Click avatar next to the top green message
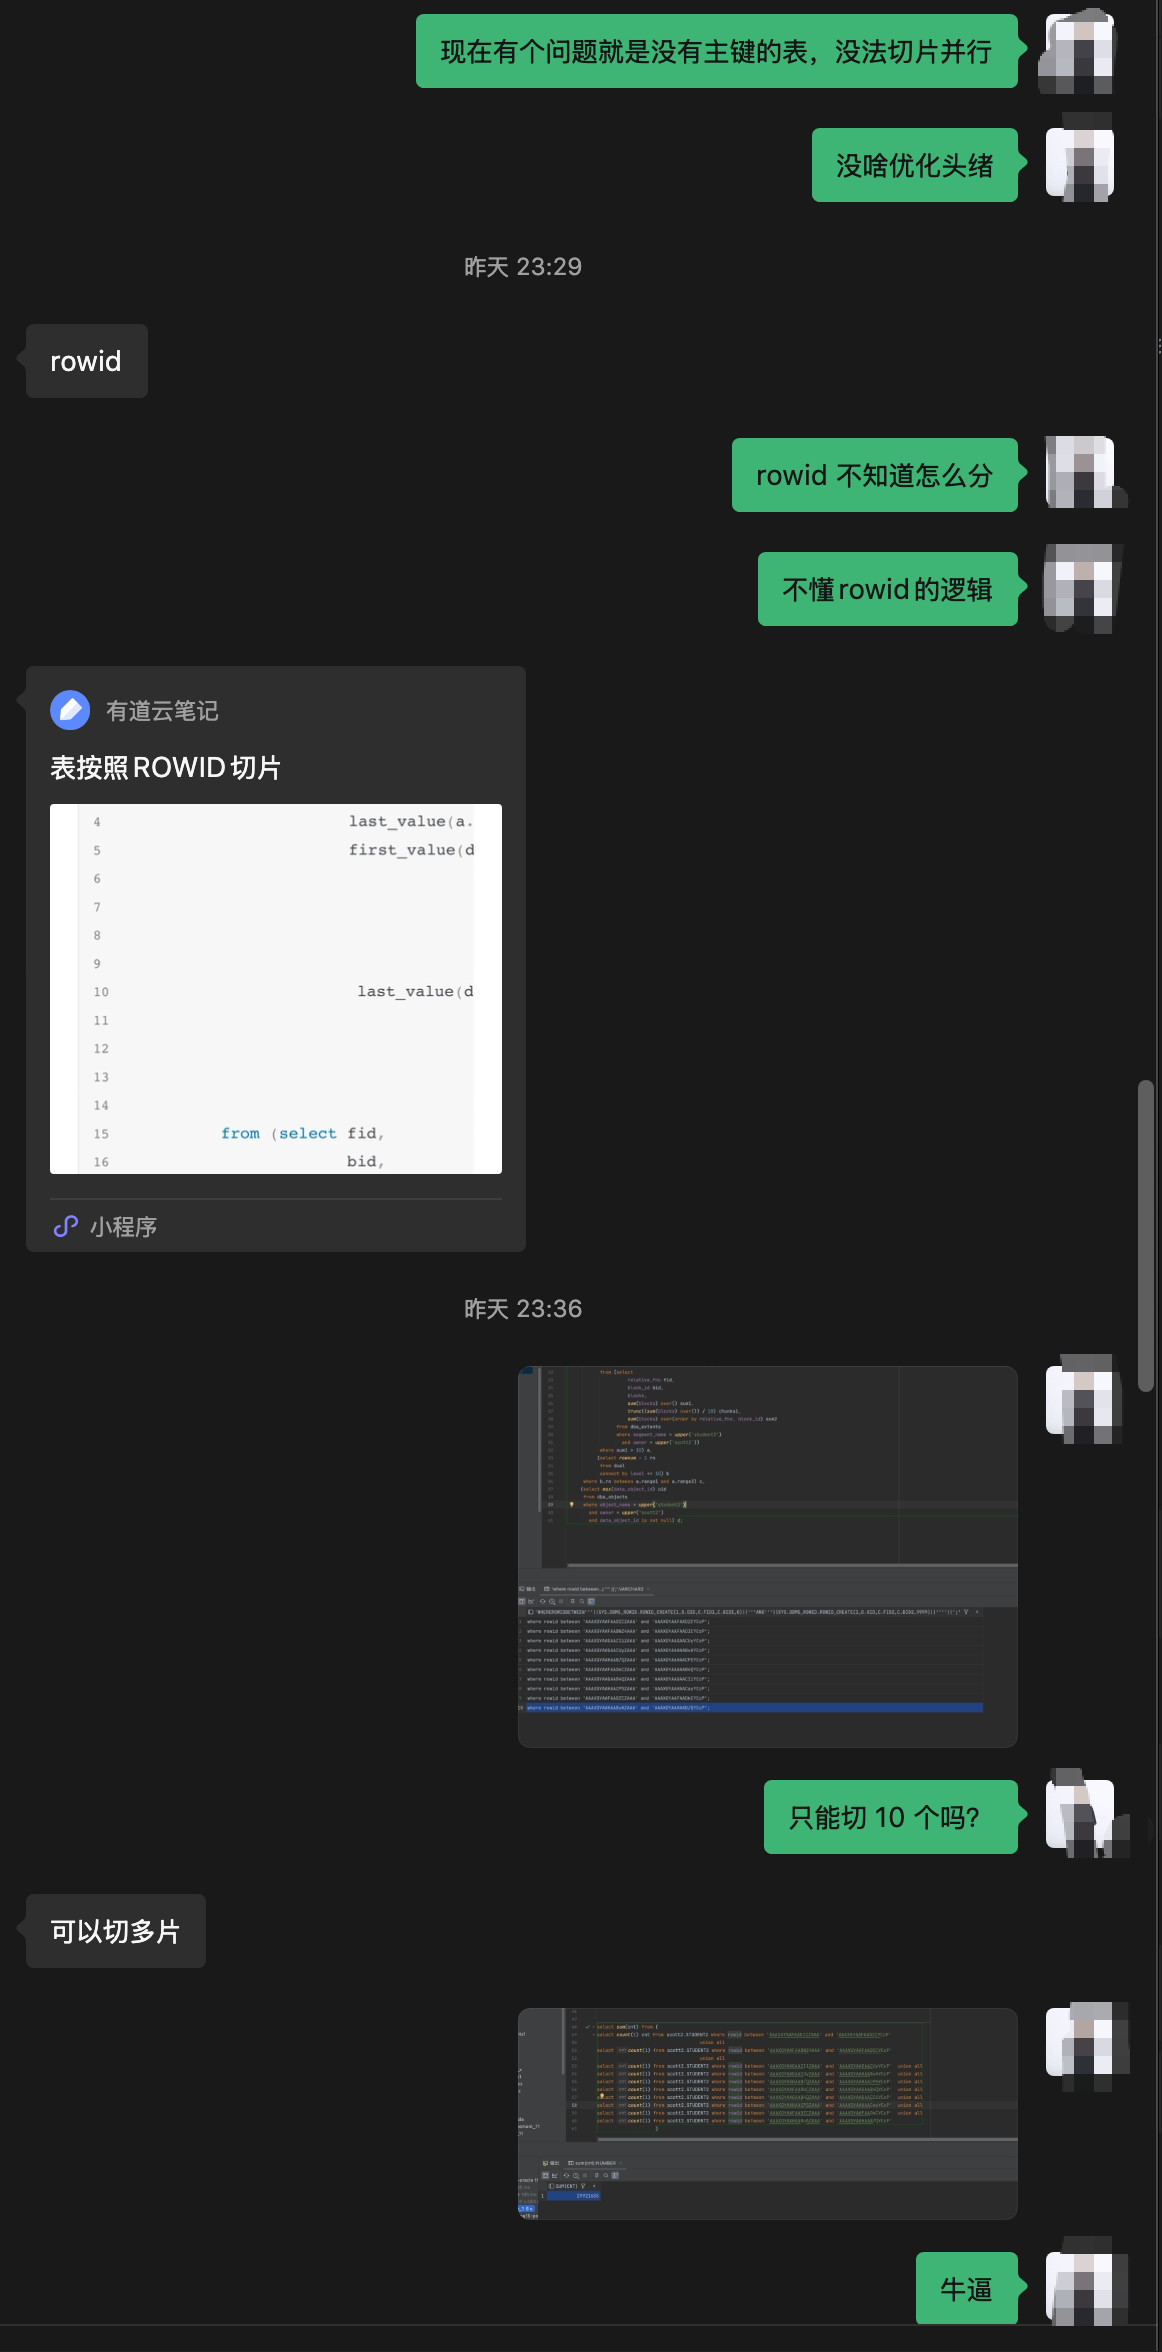Image resolution: width=1162 pixels, height=2352 pixels. pos(1079,51)
